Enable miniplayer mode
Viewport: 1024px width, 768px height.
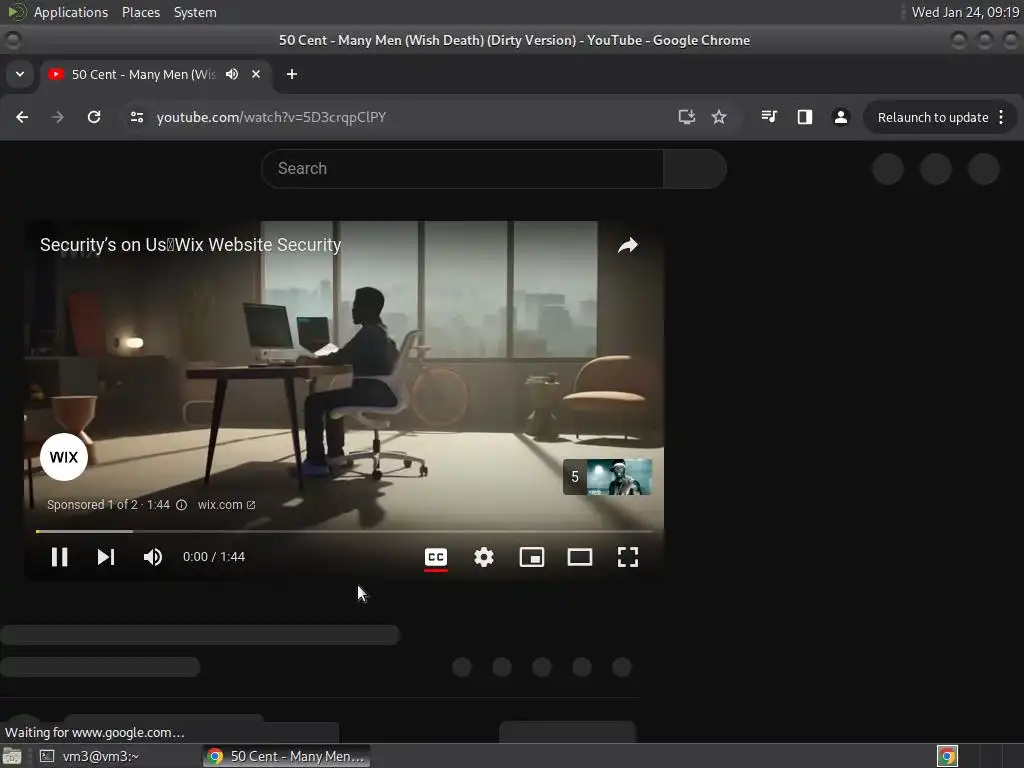[532, 557]
